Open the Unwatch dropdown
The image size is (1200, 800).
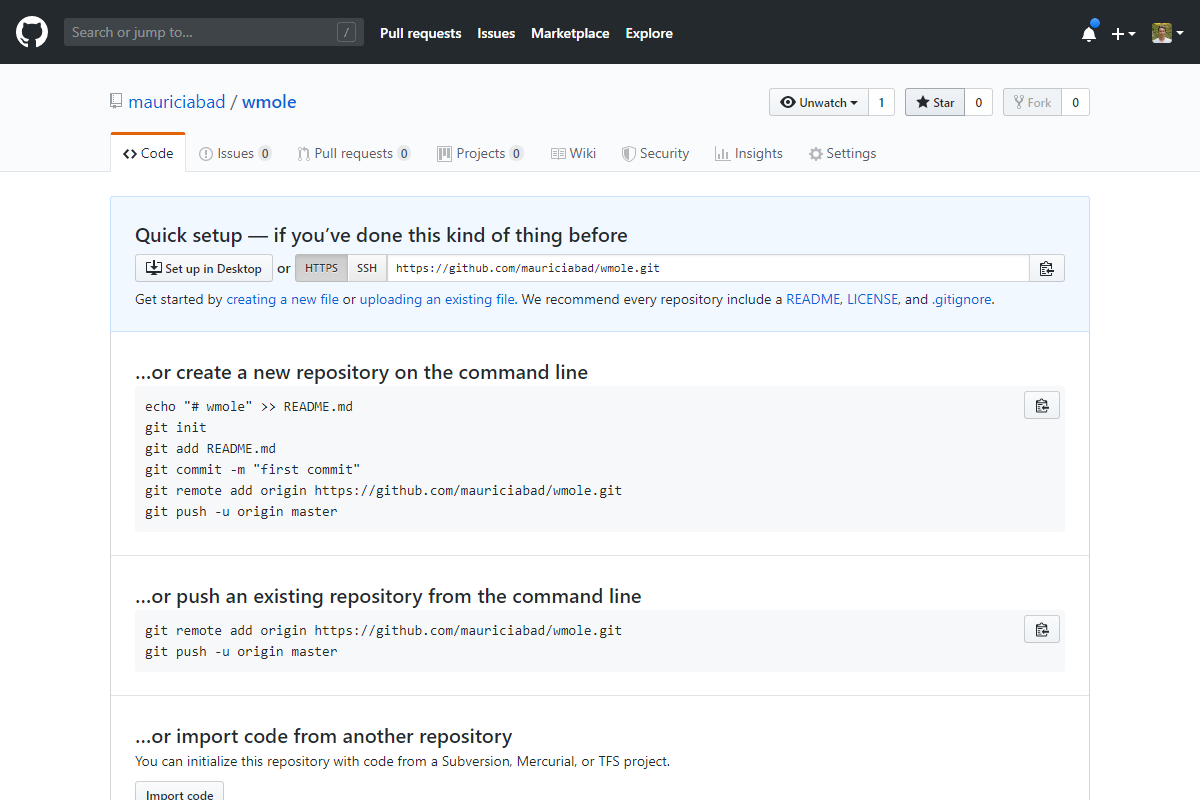(x=818, y=102)
